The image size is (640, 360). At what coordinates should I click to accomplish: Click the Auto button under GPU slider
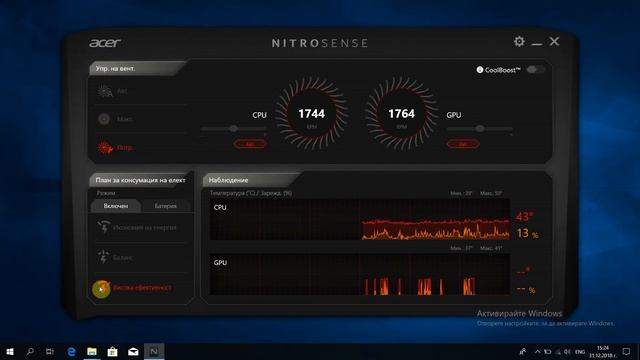[462, 144]
